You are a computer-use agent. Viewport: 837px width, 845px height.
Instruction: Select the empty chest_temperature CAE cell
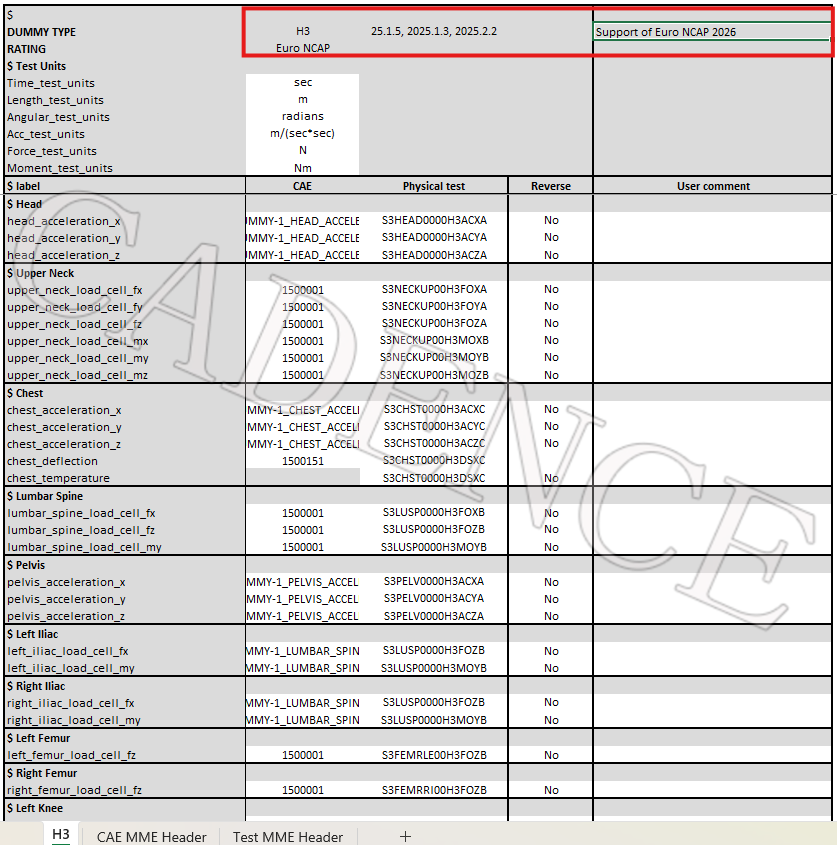click(302, 477)
